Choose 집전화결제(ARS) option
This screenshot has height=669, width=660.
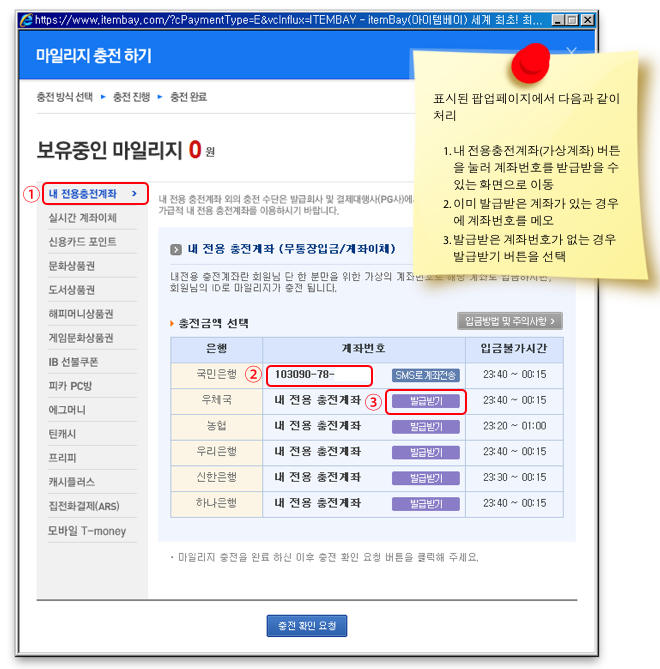[84, 506]
